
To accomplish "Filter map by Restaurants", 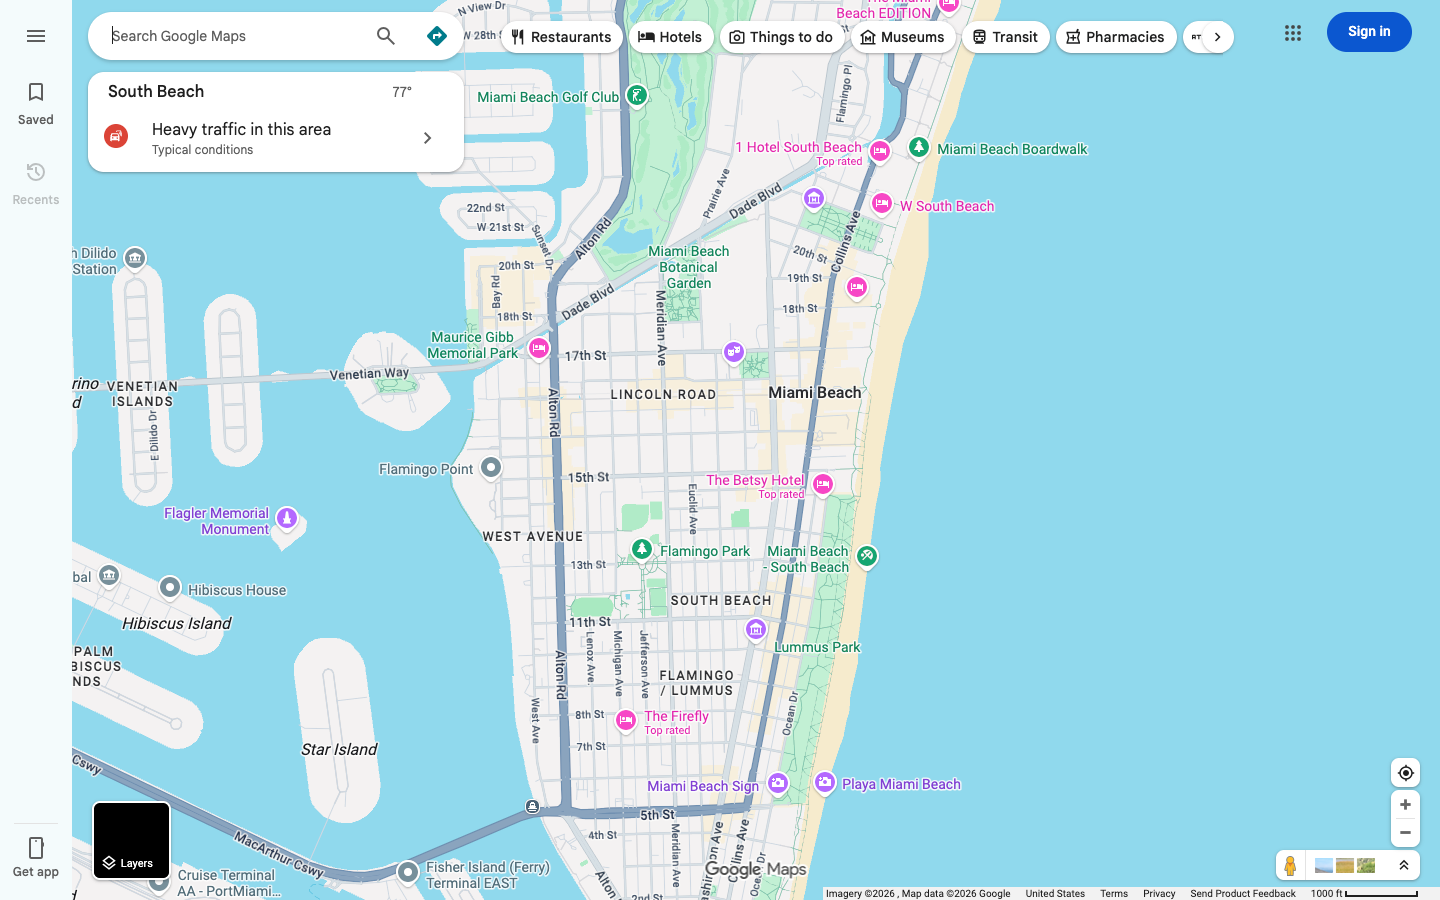I will (x=561, y=37).
